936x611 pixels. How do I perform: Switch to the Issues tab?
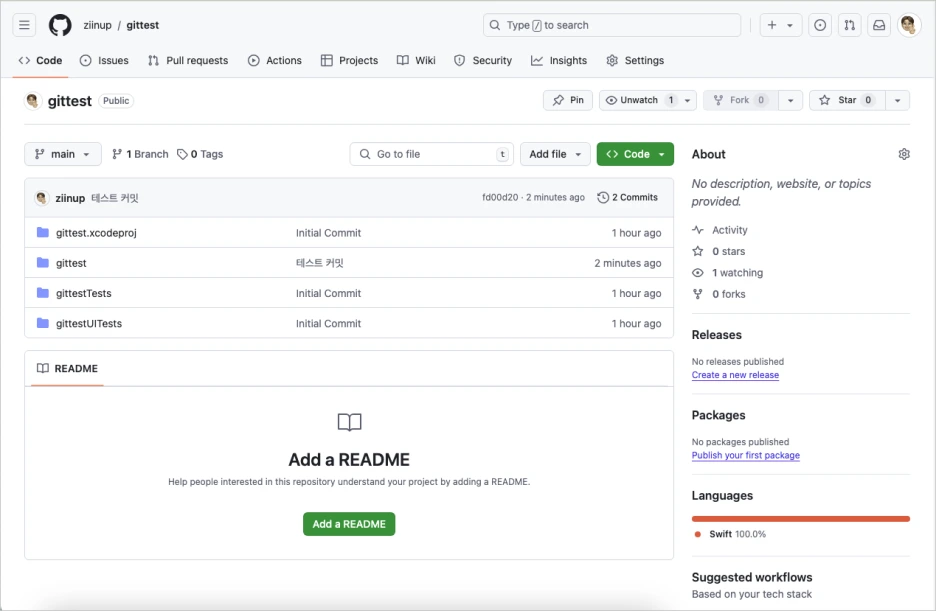pyautogui.click(x=104, y=60)
